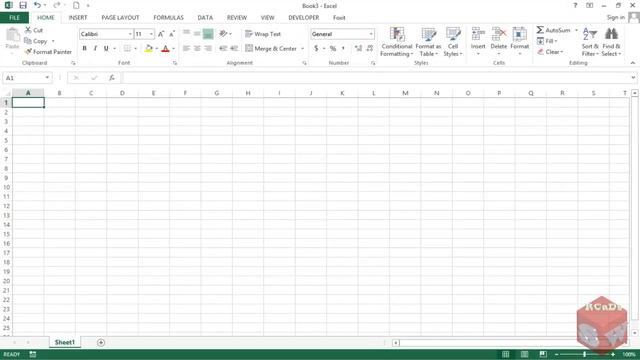Screen dimensions: 640x360
Task: Copy the selection
Action: (36, 41)
